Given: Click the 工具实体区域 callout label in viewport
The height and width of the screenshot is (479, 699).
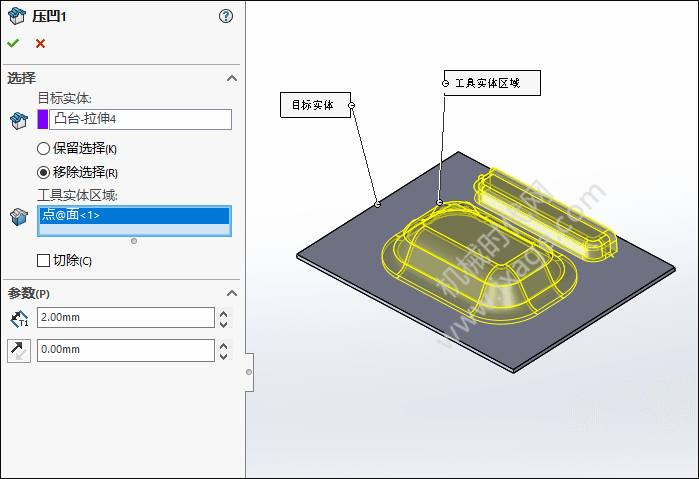Looking at the screenshot, I should pos(492,83).
